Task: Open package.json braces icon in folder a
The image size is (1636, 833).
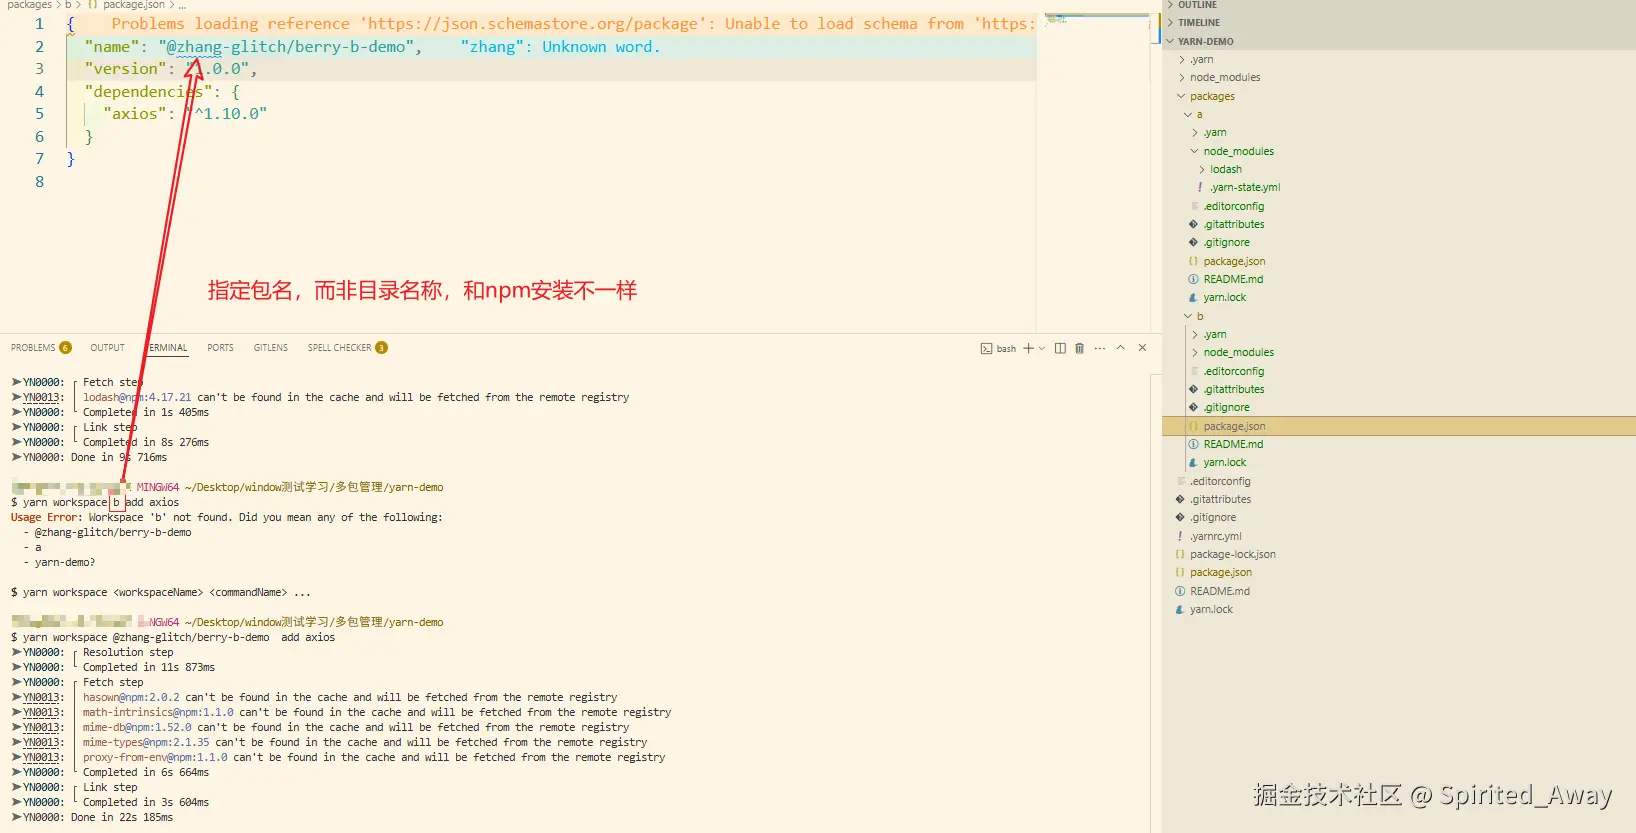Action: tap(1193, 262)
